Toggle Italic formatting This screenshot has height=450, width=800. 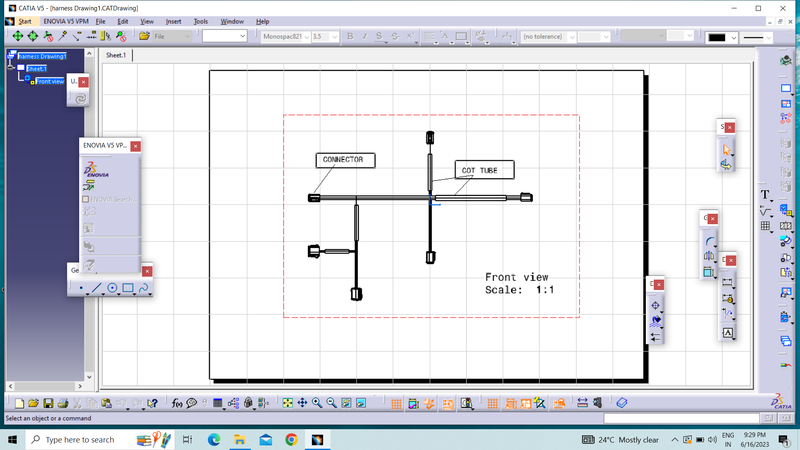coord(364,36)
